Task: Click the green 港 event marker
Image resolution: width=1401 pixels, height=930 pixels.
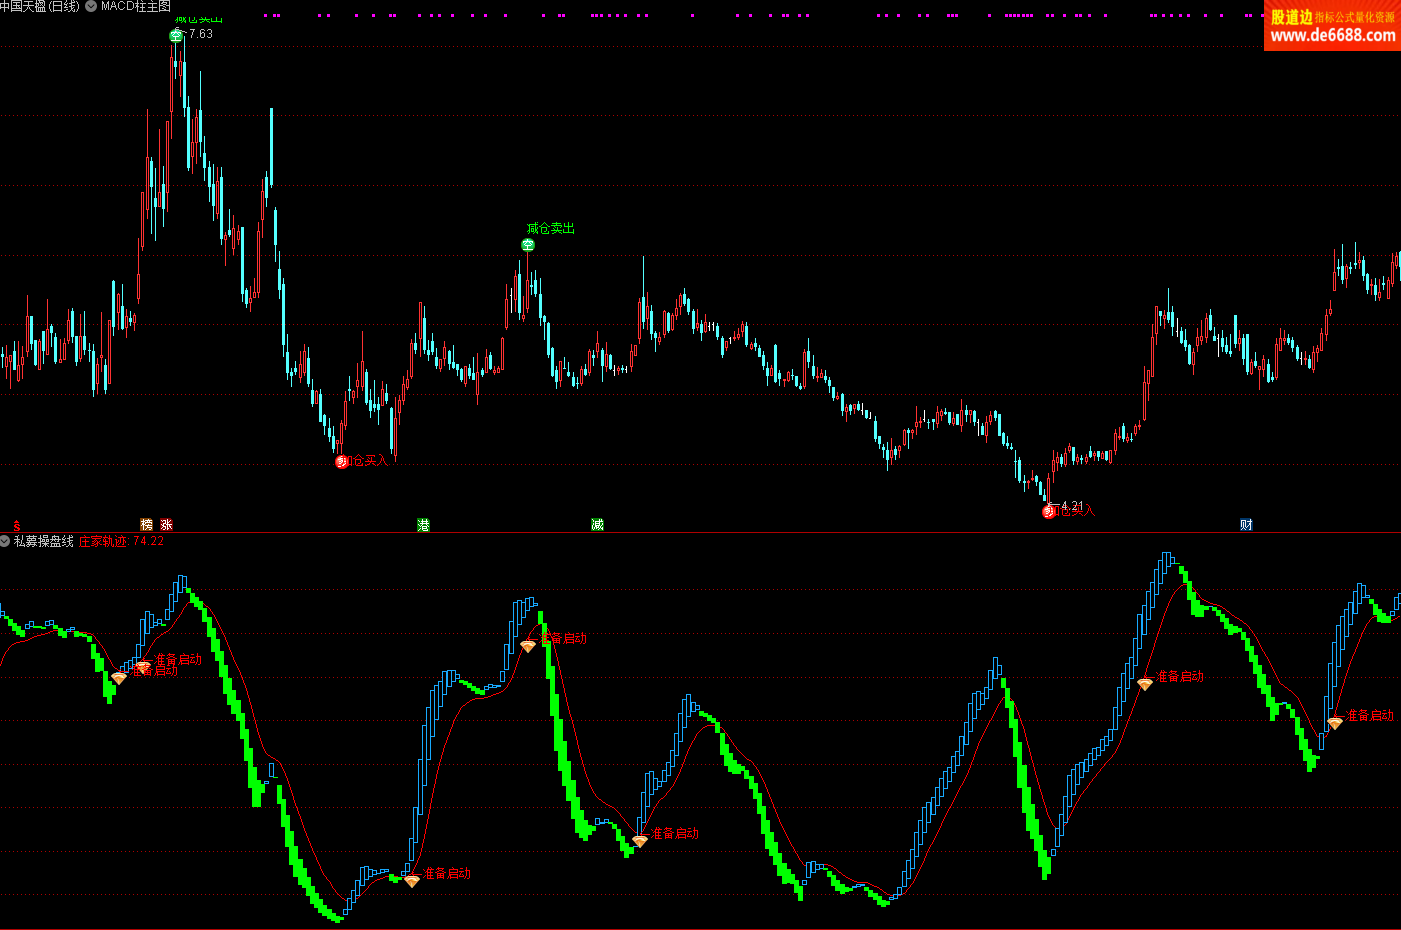Action: [x=423, y=524]
